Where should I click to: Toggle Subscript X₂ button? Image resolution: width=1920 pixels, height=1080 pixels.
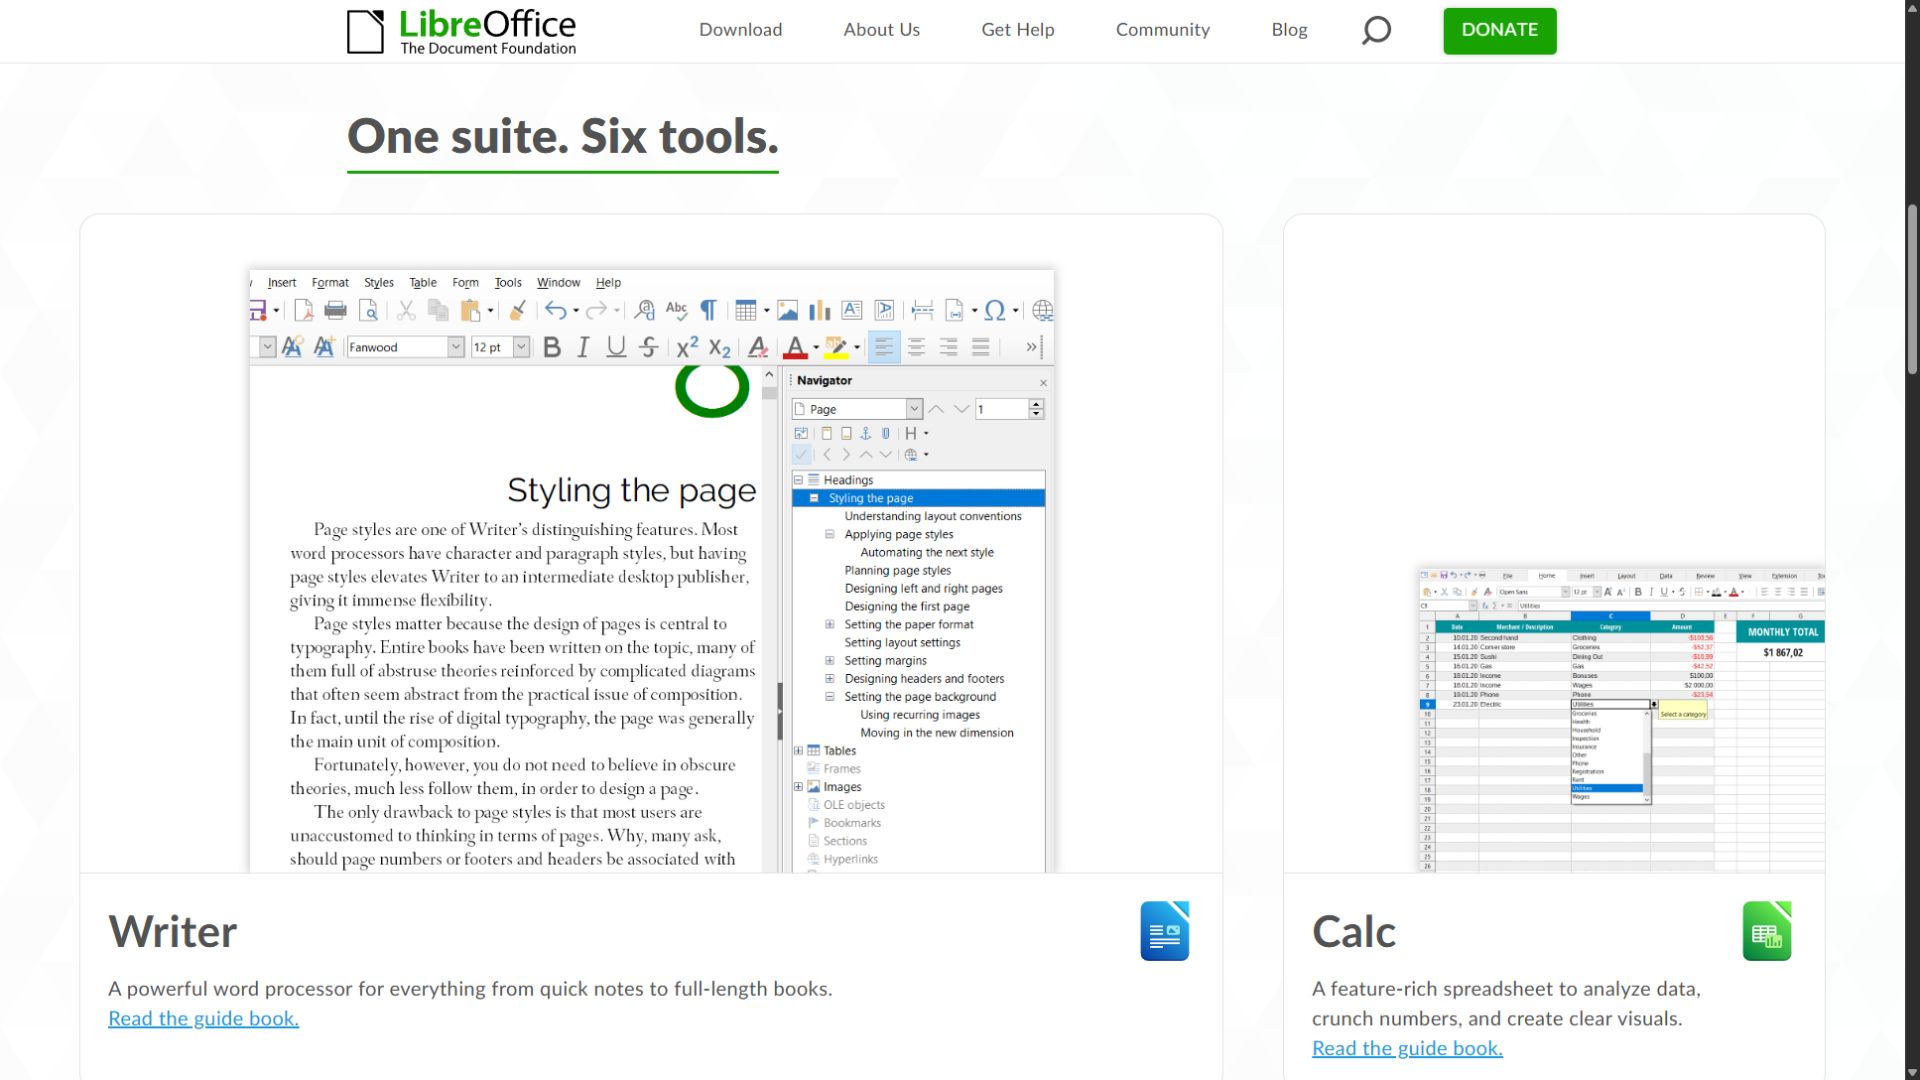click(720, 347)
